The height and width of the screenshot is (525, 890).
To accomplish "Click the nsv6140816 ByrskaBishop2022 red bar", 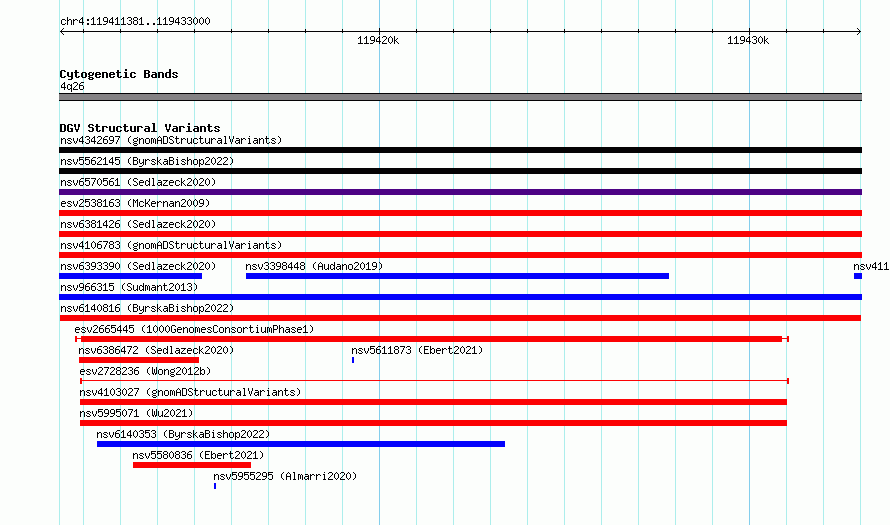I will [460, 318].
